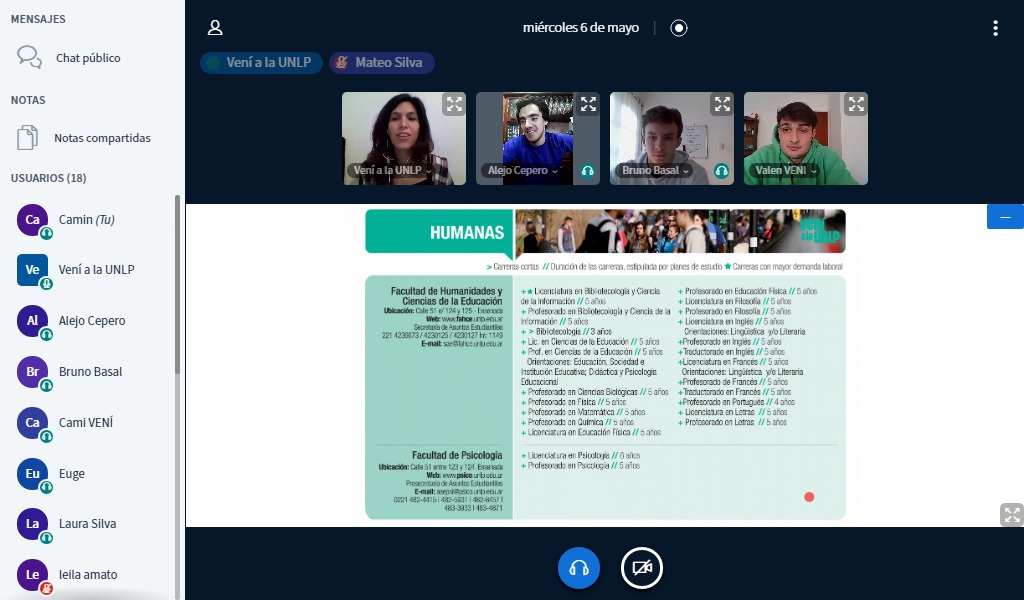Toggle the user list panel icon
The image size is (1024, 600).
click(215, 28)
